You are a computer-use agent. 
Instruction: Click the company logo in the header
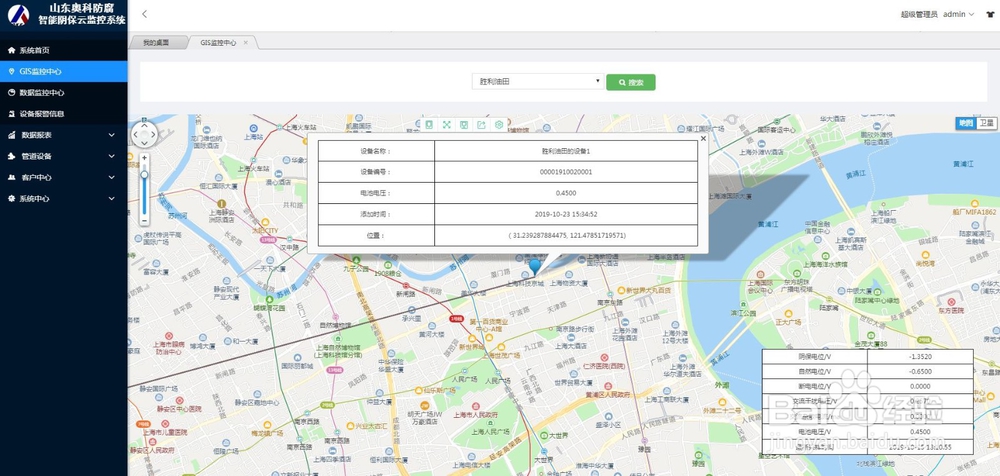coord(18,14)
